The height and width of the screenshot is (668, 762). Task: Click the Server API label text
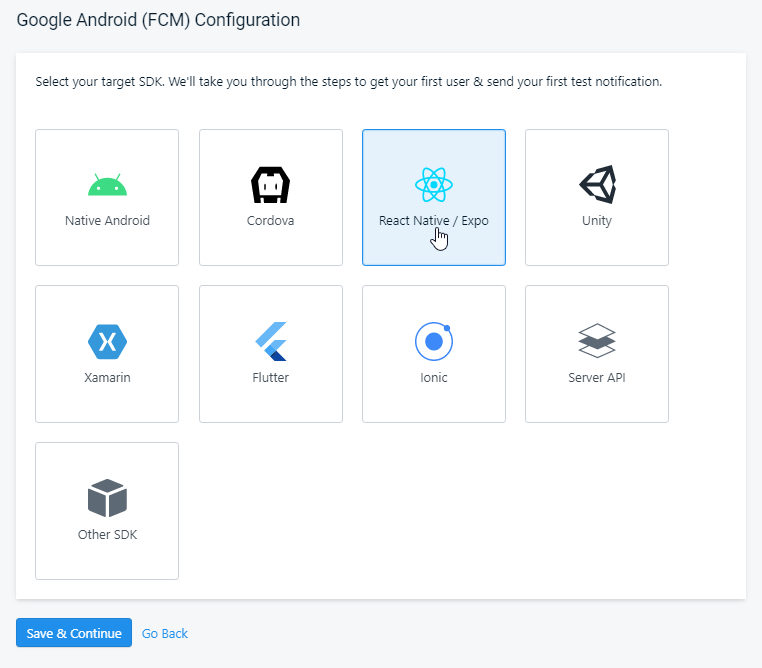click(x=597, y=377)
